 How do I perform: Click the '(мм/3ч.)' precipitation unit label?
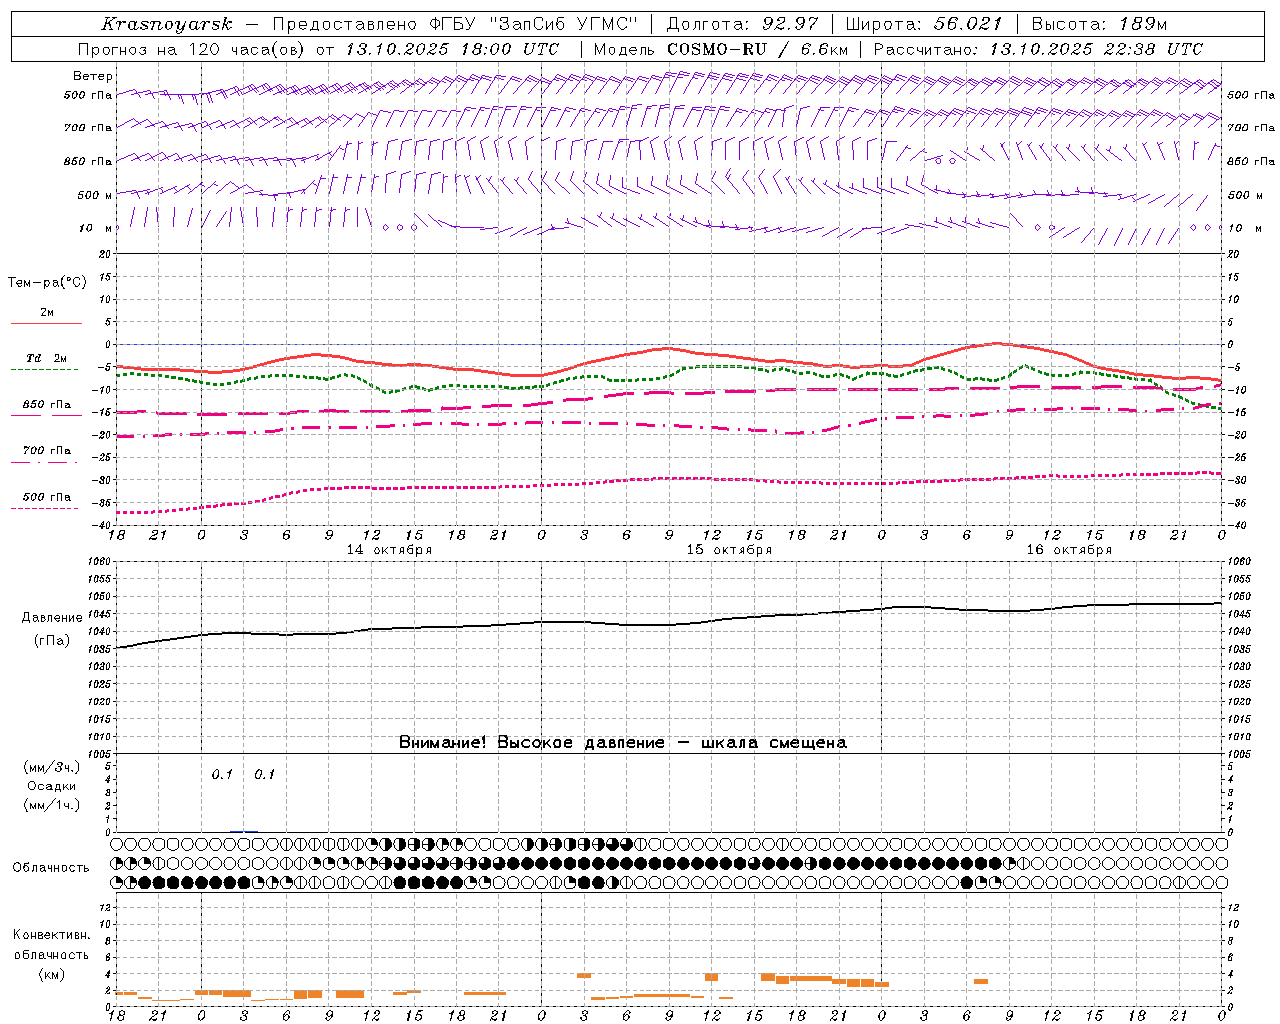point(52,767)
